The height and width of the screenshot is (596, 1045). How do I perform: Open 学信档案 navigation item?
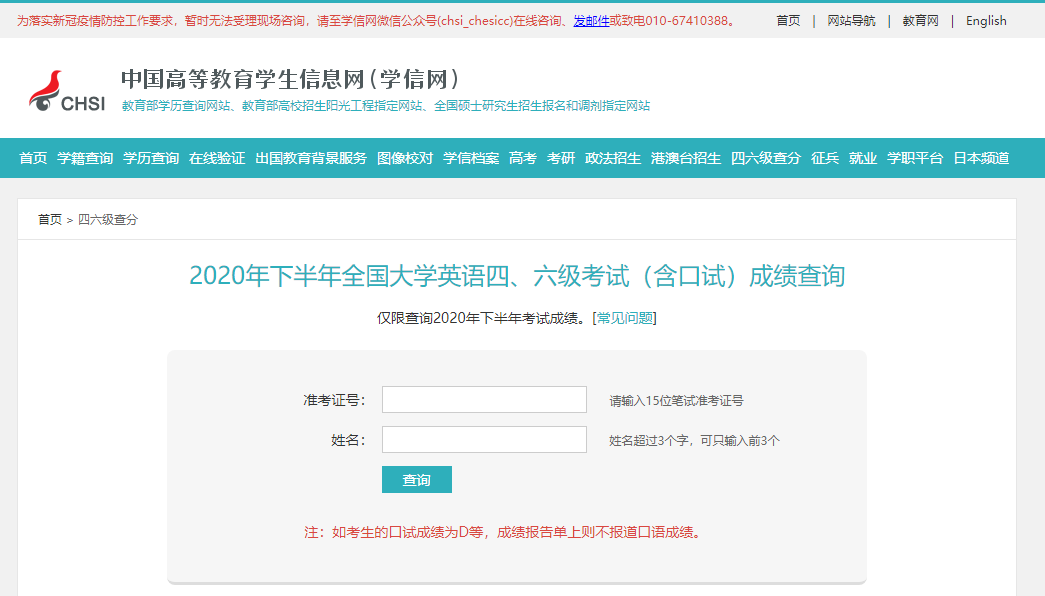pyautogui.click(x=471, y=158)
